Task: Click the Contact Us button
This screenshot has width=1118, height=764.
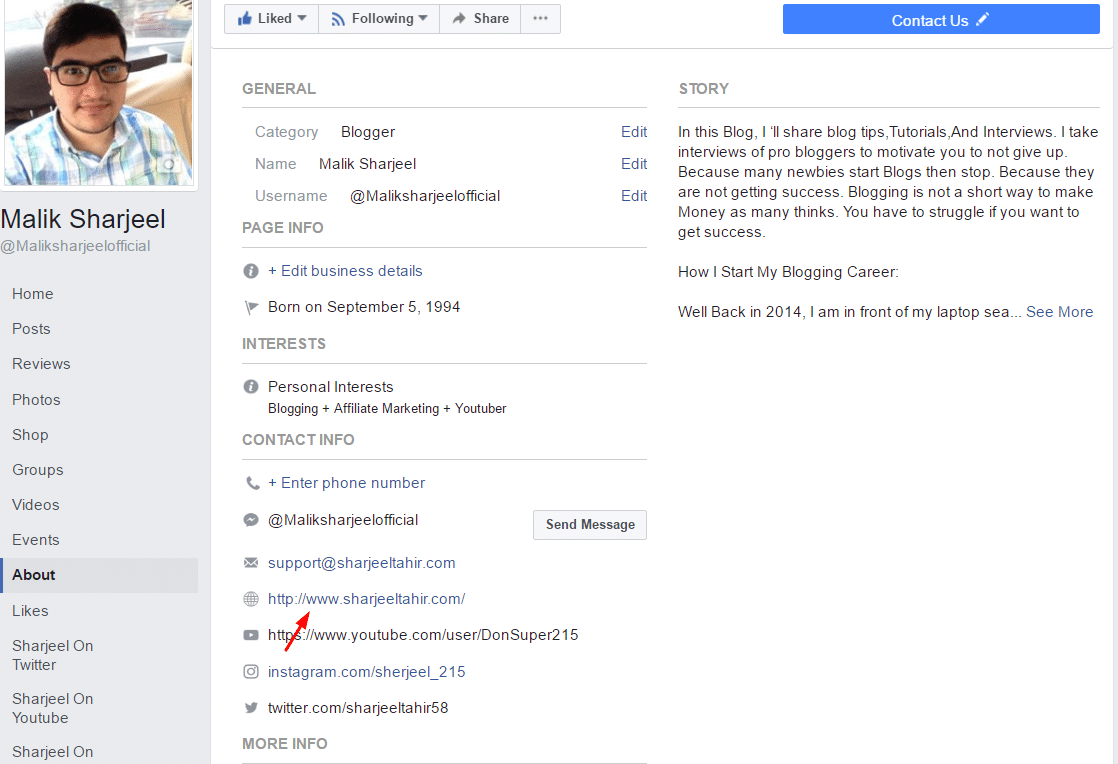Action: (x=941, y=19)
